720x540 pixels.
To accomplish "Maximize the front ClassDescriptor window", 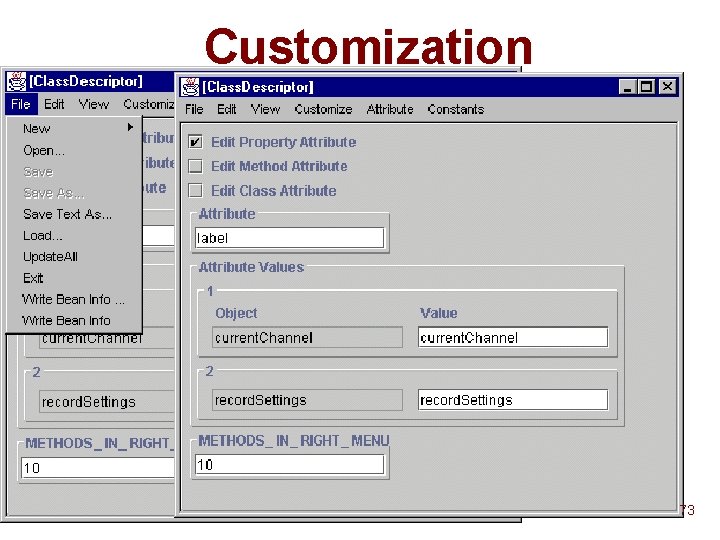I will click(647, 87).
